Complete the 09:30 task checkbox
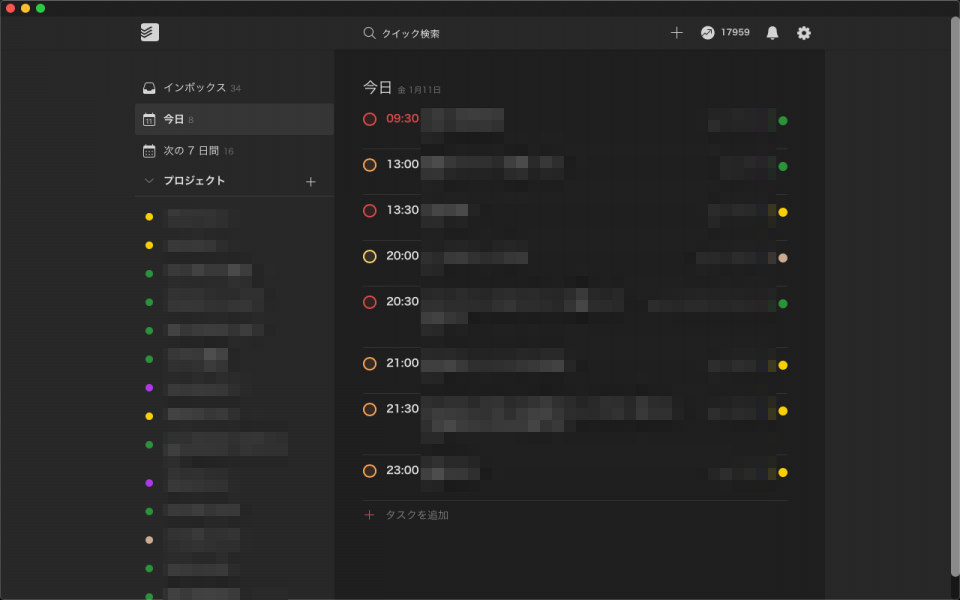This screenshot has width=960, height=600. tap(370, 119)
